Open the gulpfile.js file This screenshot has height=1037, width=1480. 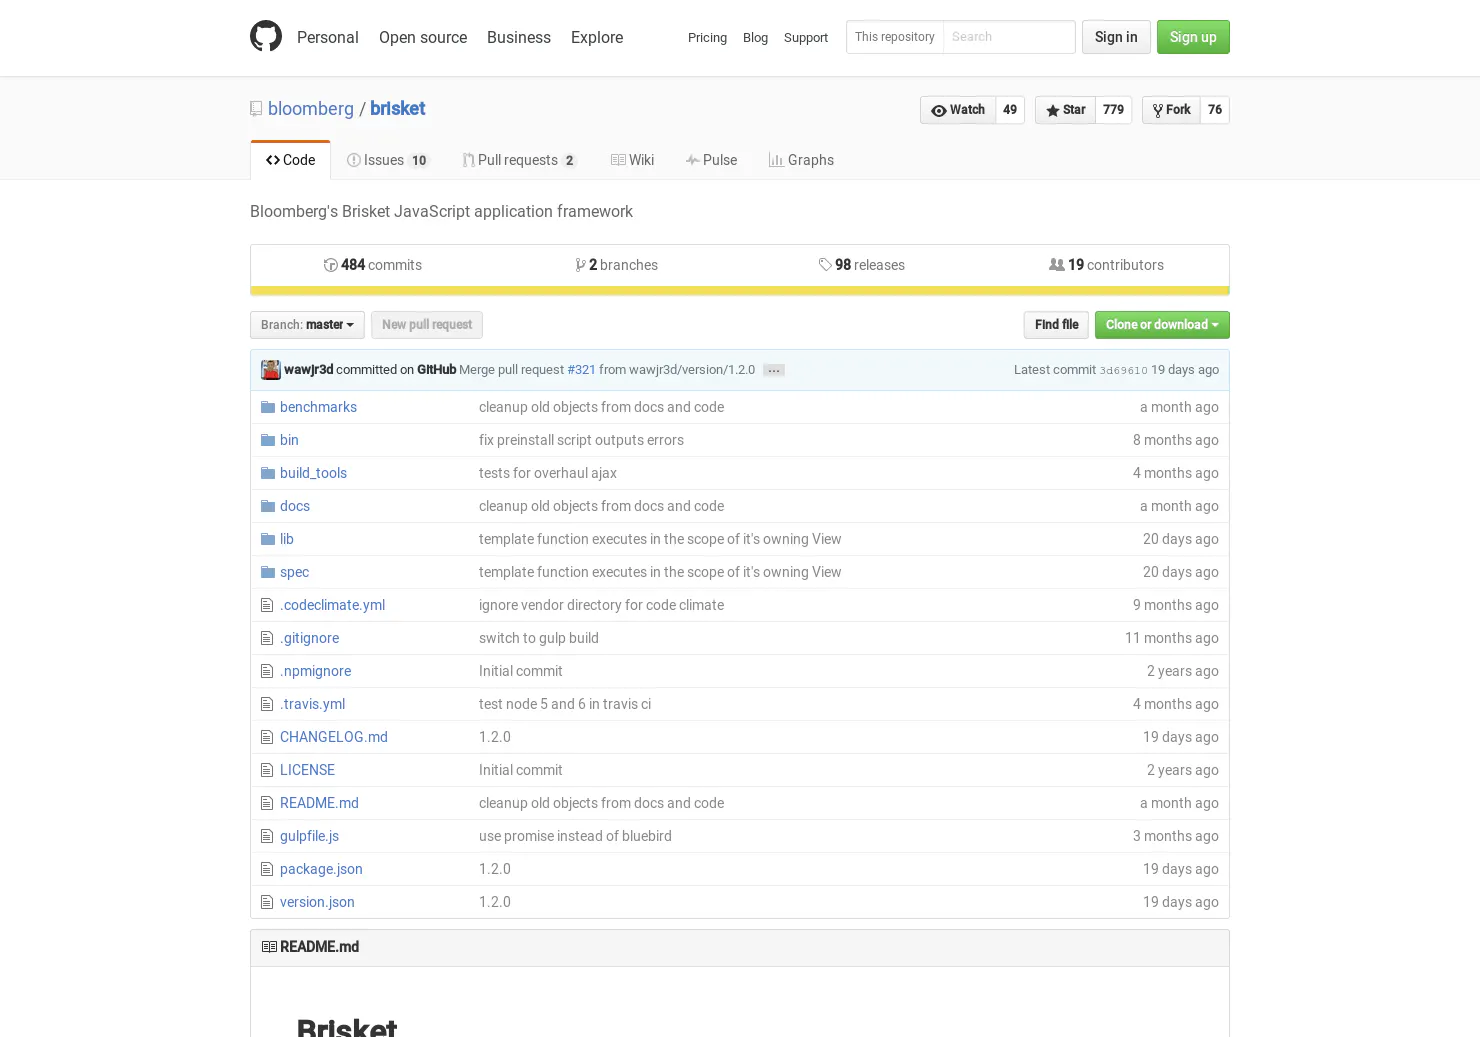[309, 836]
